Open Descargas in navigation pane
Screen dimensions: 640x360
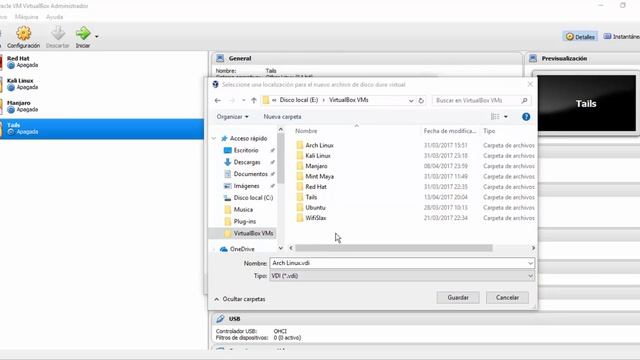247,162
